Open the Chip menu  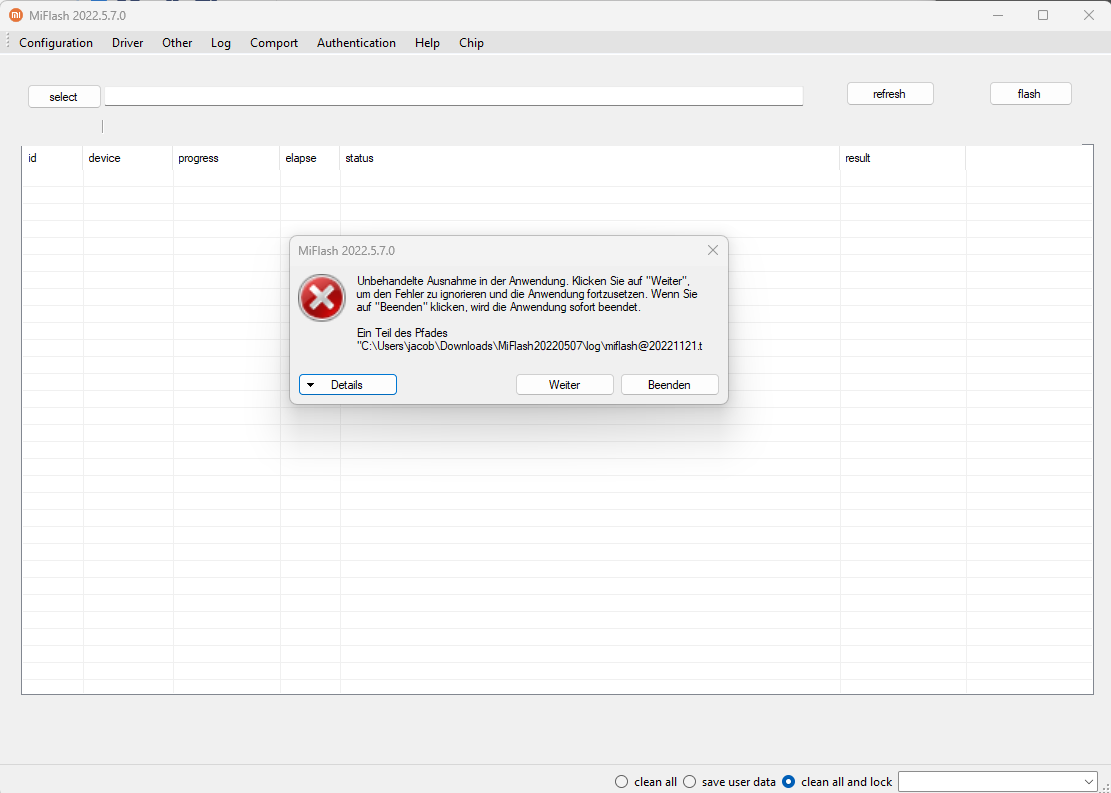(x=471, y=43)
